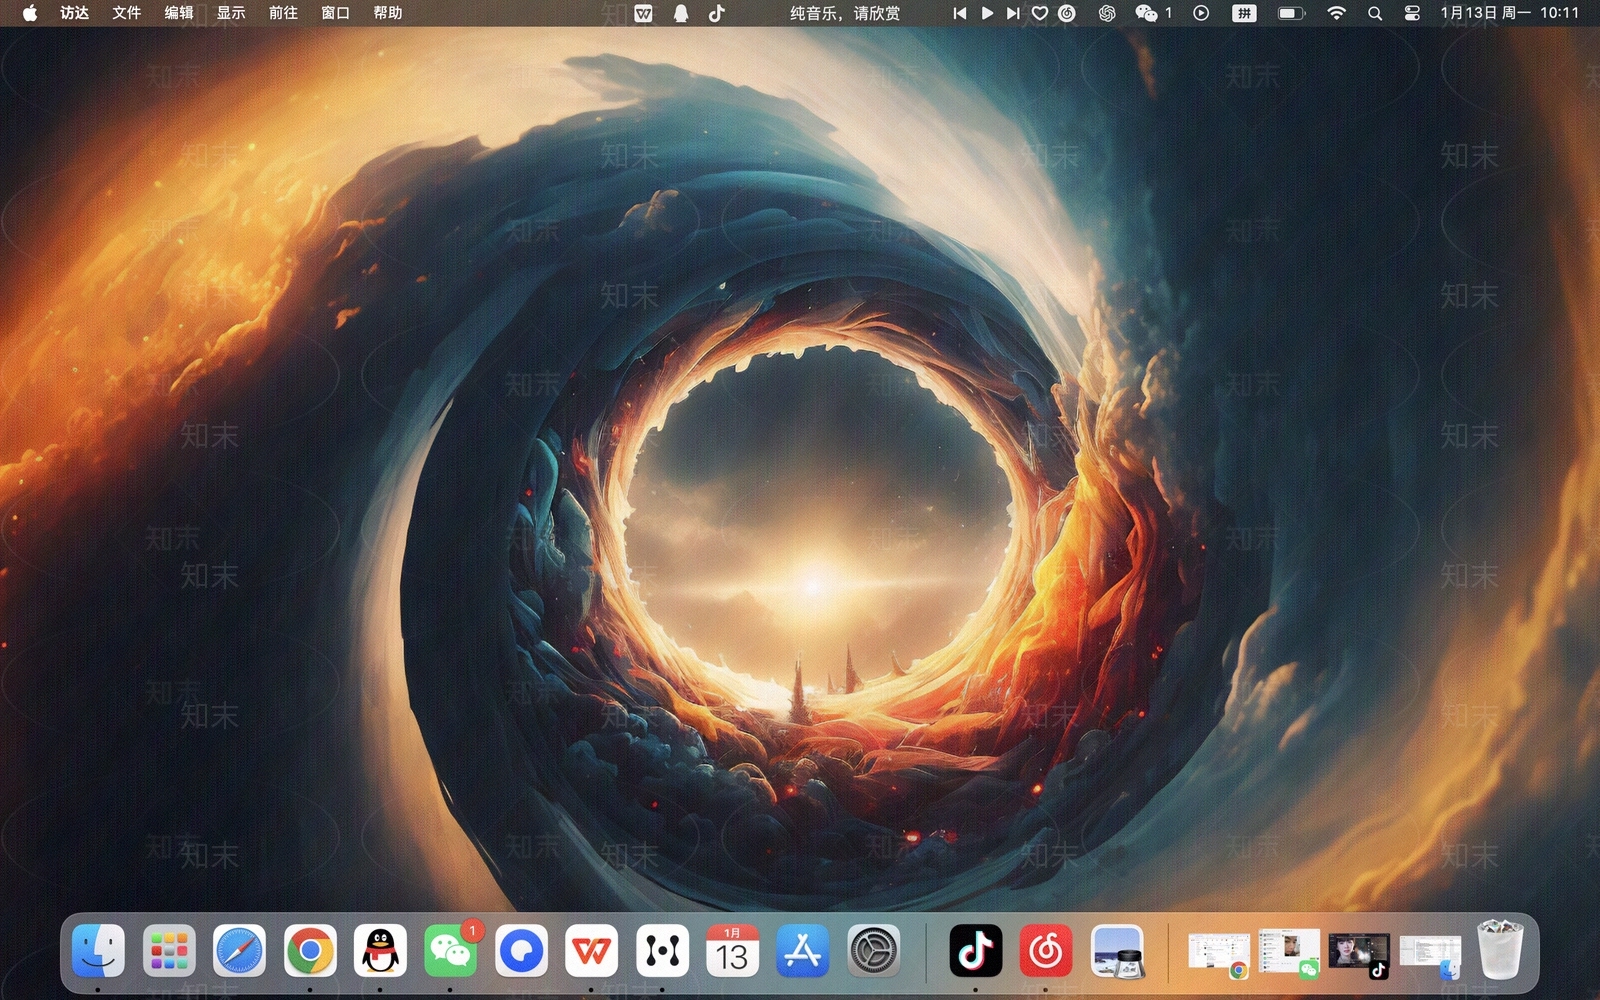Open the 前往 menu
Image resolution: width=1600 pixels, height=1000 pixels.
pos(283,13)
